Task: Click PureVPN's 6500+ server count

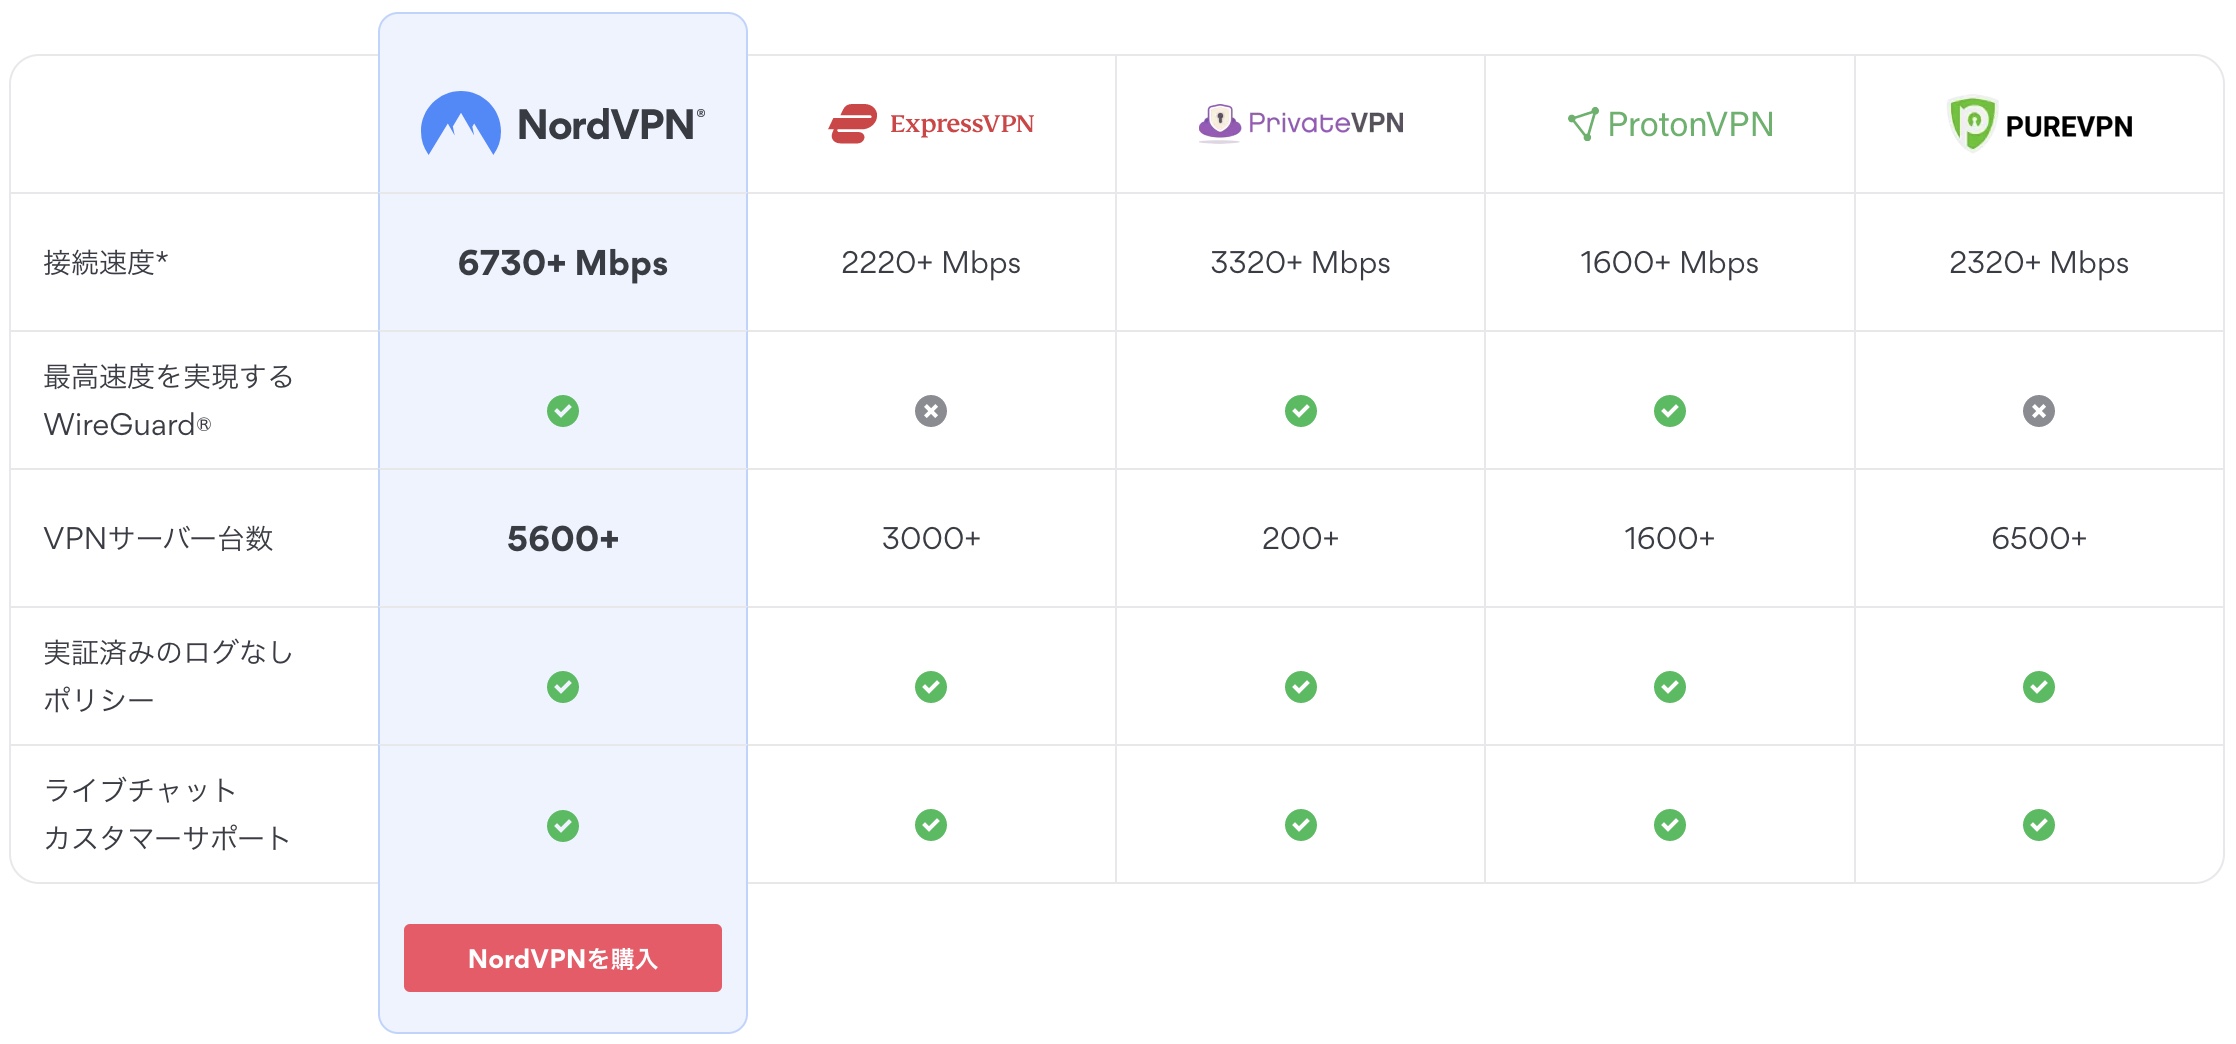Action: tap(2039, 539)
